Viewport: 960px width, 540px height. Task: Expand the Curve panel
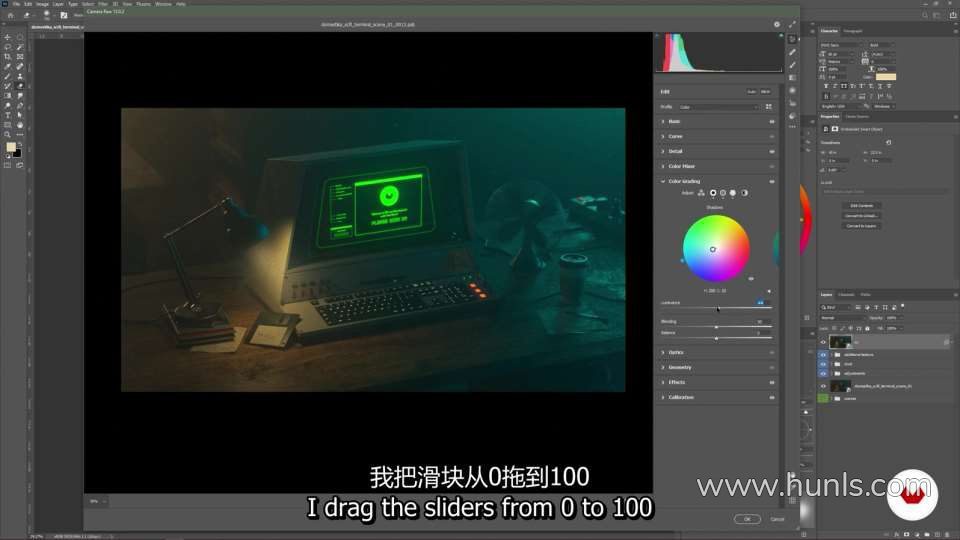tap(663, 137)
